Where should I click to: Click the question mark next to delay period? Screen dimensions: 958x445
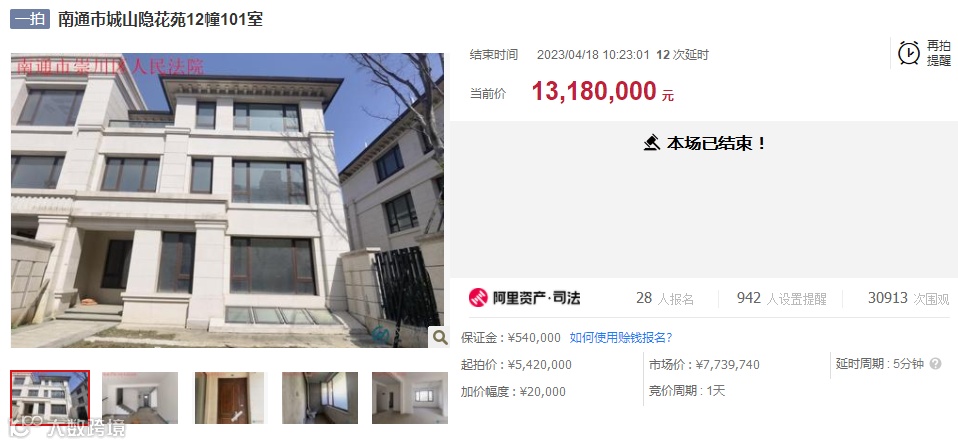pos(935,364)
